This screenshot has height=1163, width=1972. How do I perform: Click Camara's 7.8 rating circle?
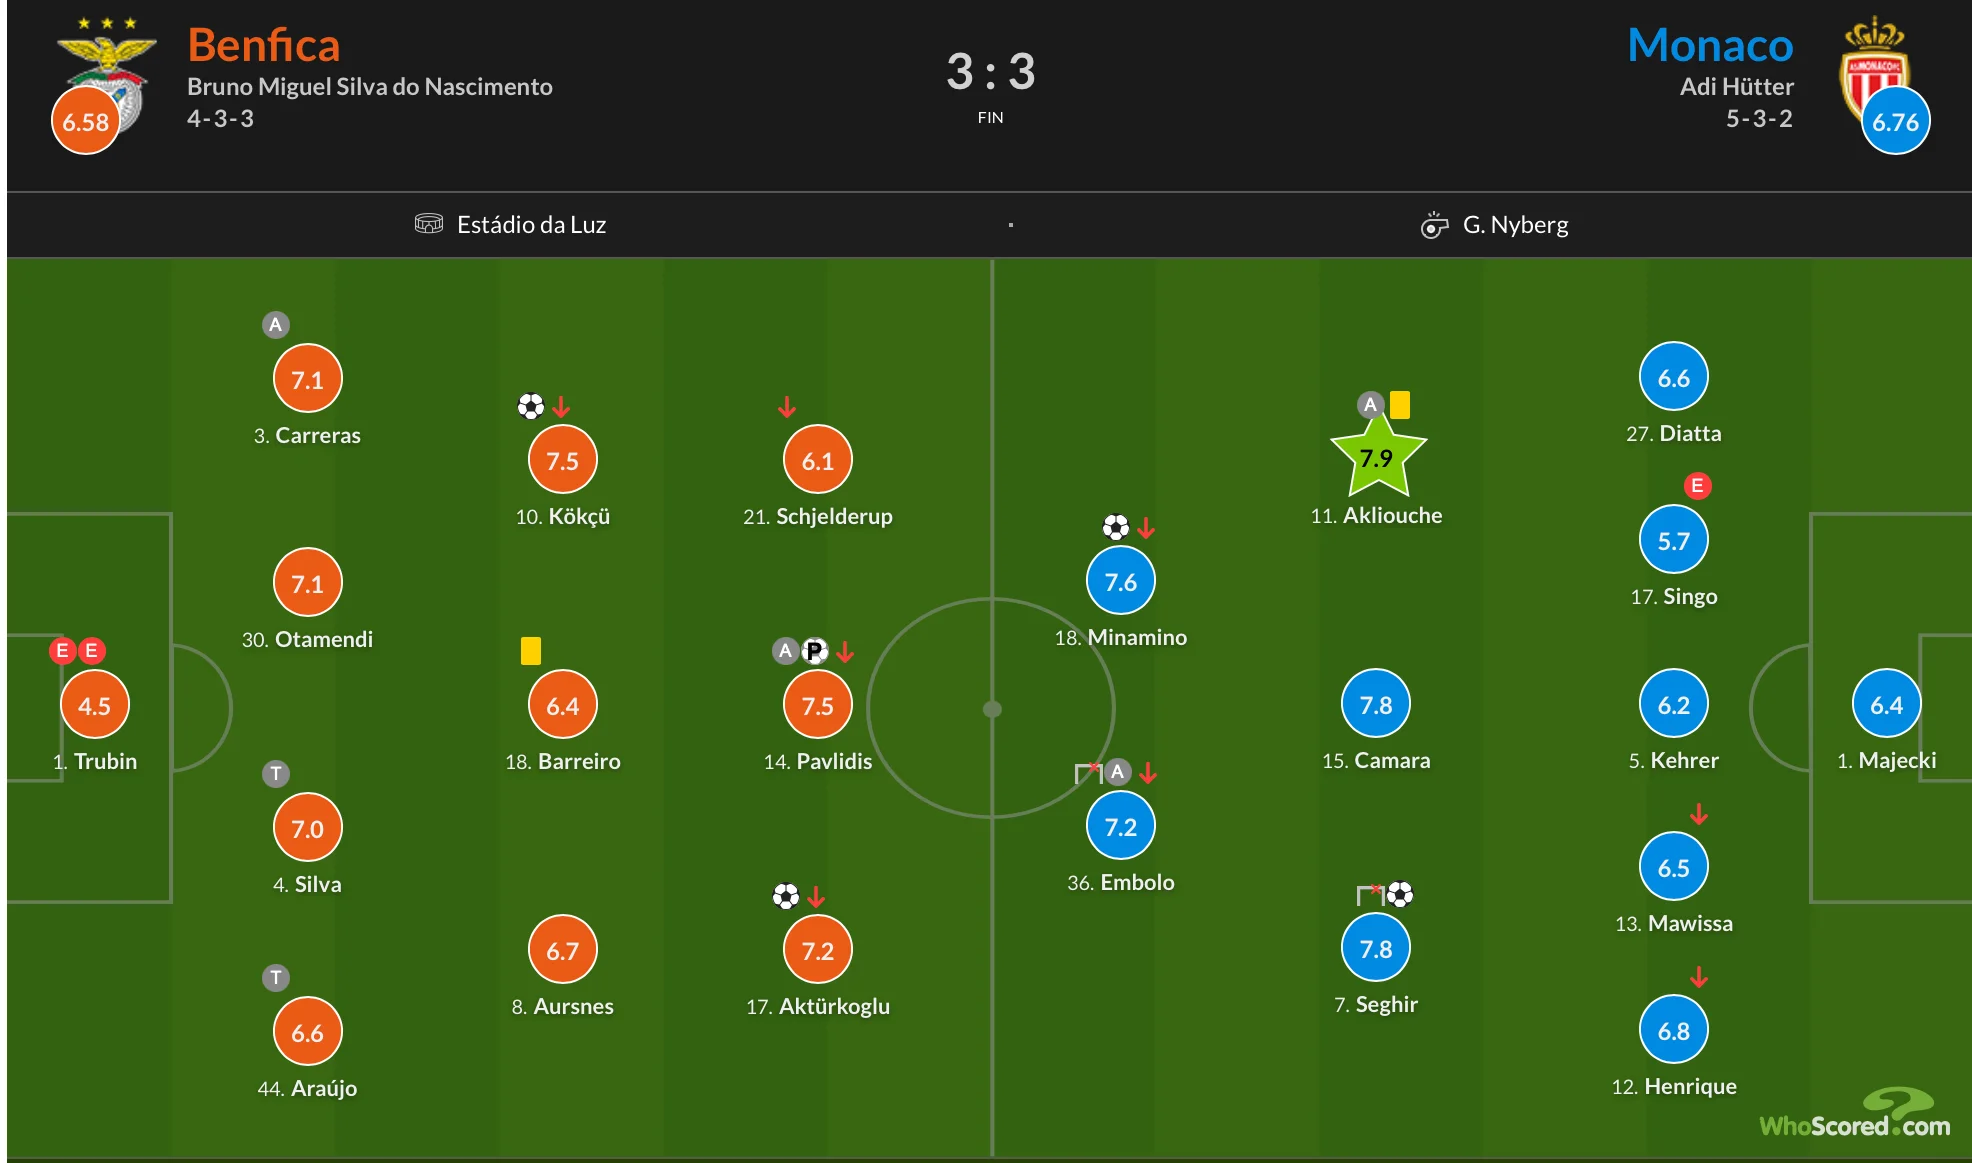pyautogui.click(x=1376, y=704)
